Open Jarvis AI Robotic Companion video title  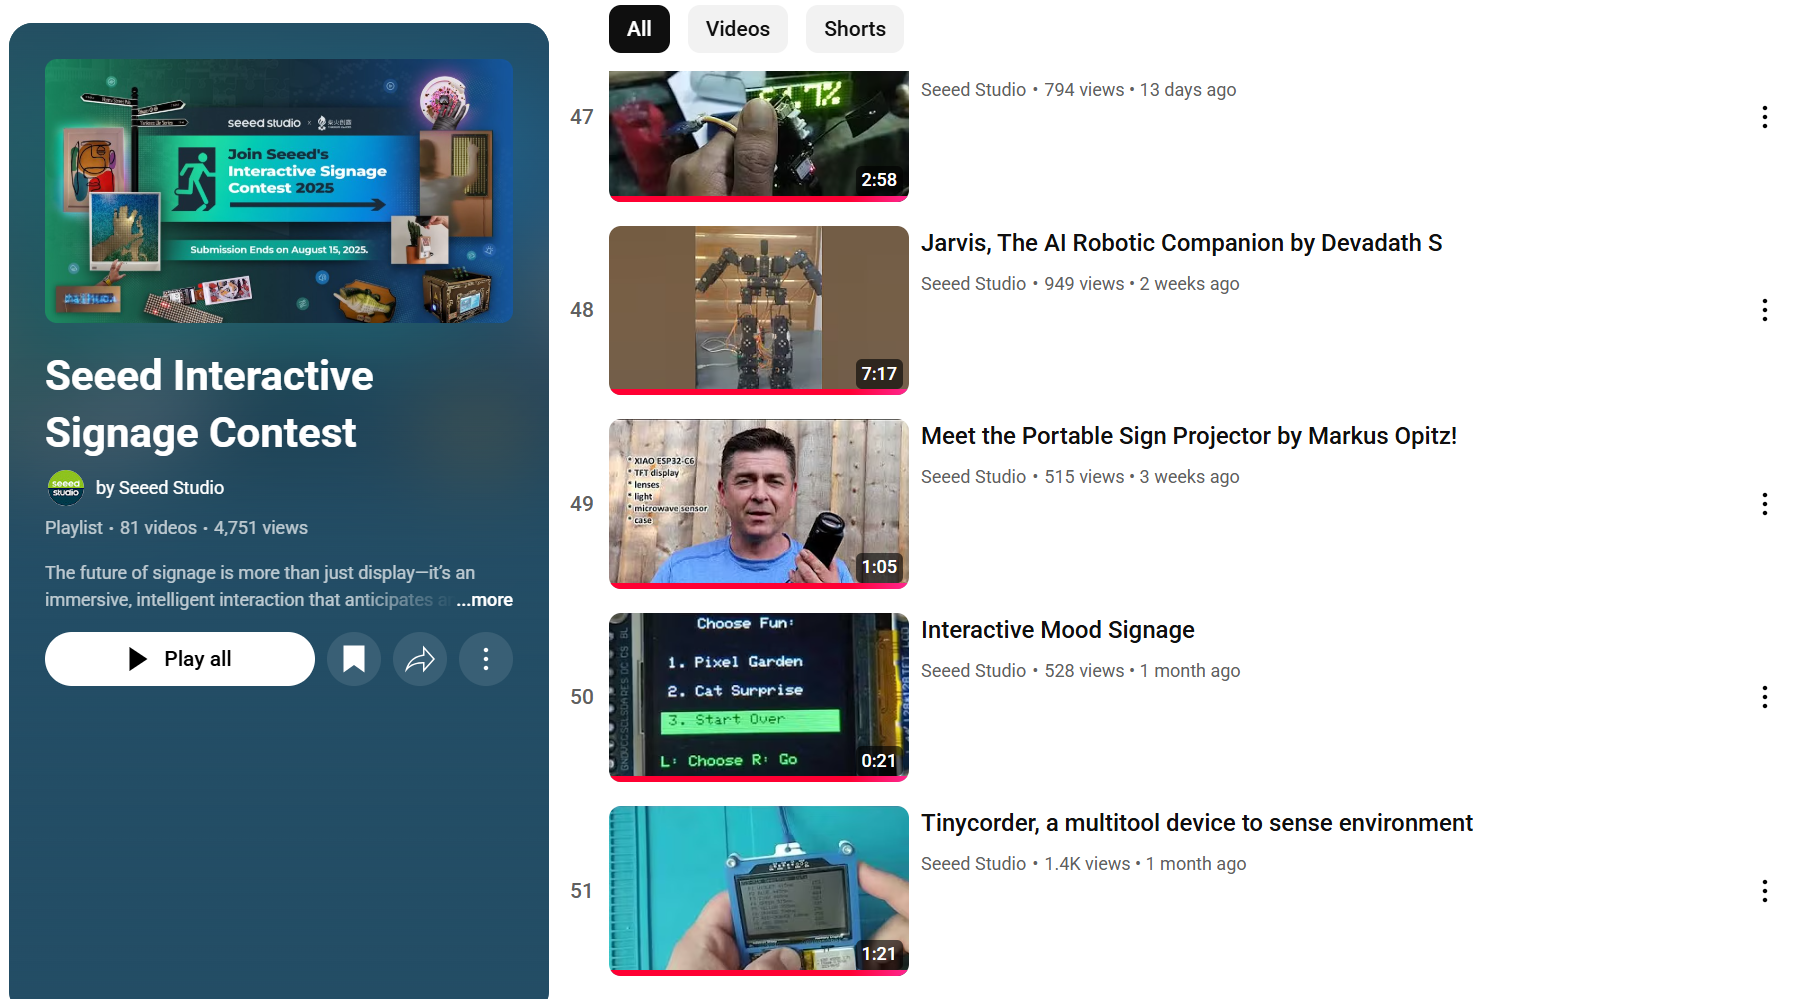click(1181, 243)
